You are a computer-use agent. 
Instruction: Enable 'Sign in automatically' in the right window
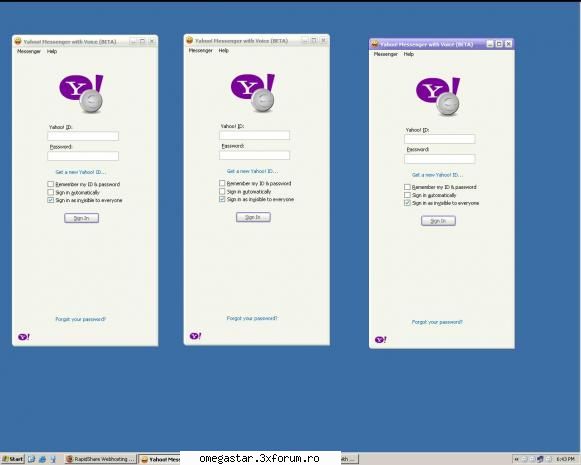point(407,195)
